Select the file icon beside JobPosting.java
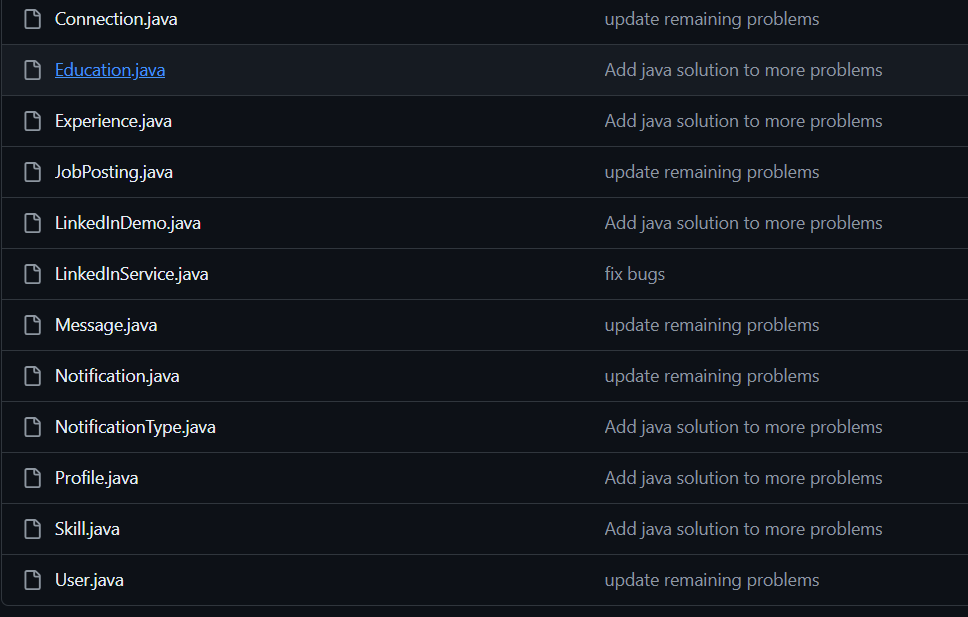This screenshot has height=617, width=968. (33, 172)
